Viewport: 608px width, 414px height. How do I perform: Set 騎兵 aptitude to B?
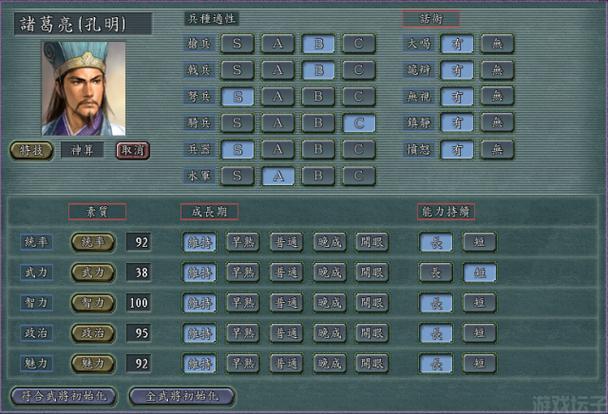click(318, 123)
